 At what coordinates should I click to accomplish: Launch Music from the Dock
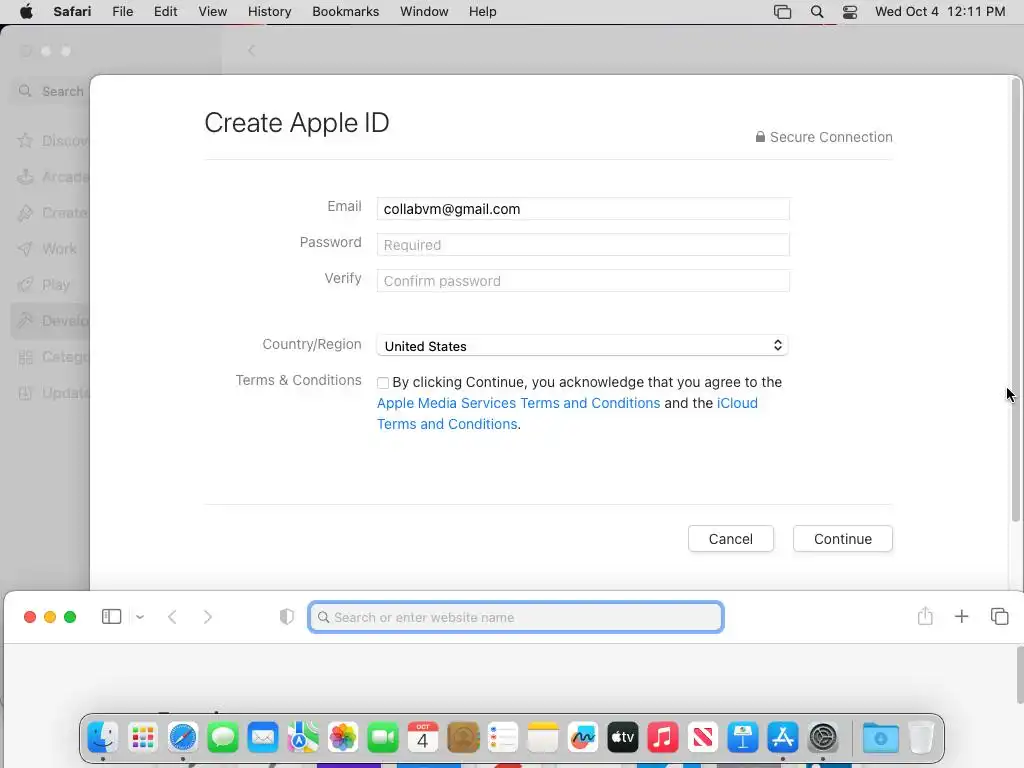coord(663,738)
